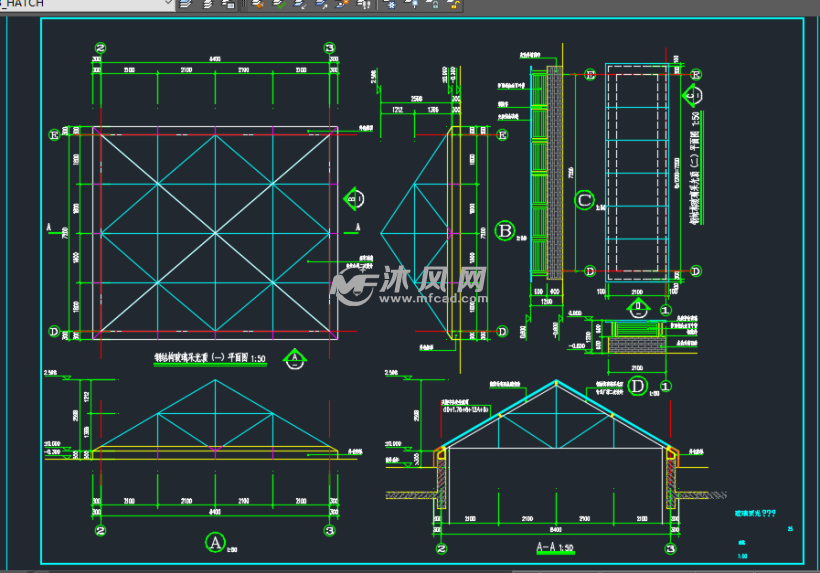Turn layer off with the light bulb icon
820x573 pixels.
[x=411, y=4]
